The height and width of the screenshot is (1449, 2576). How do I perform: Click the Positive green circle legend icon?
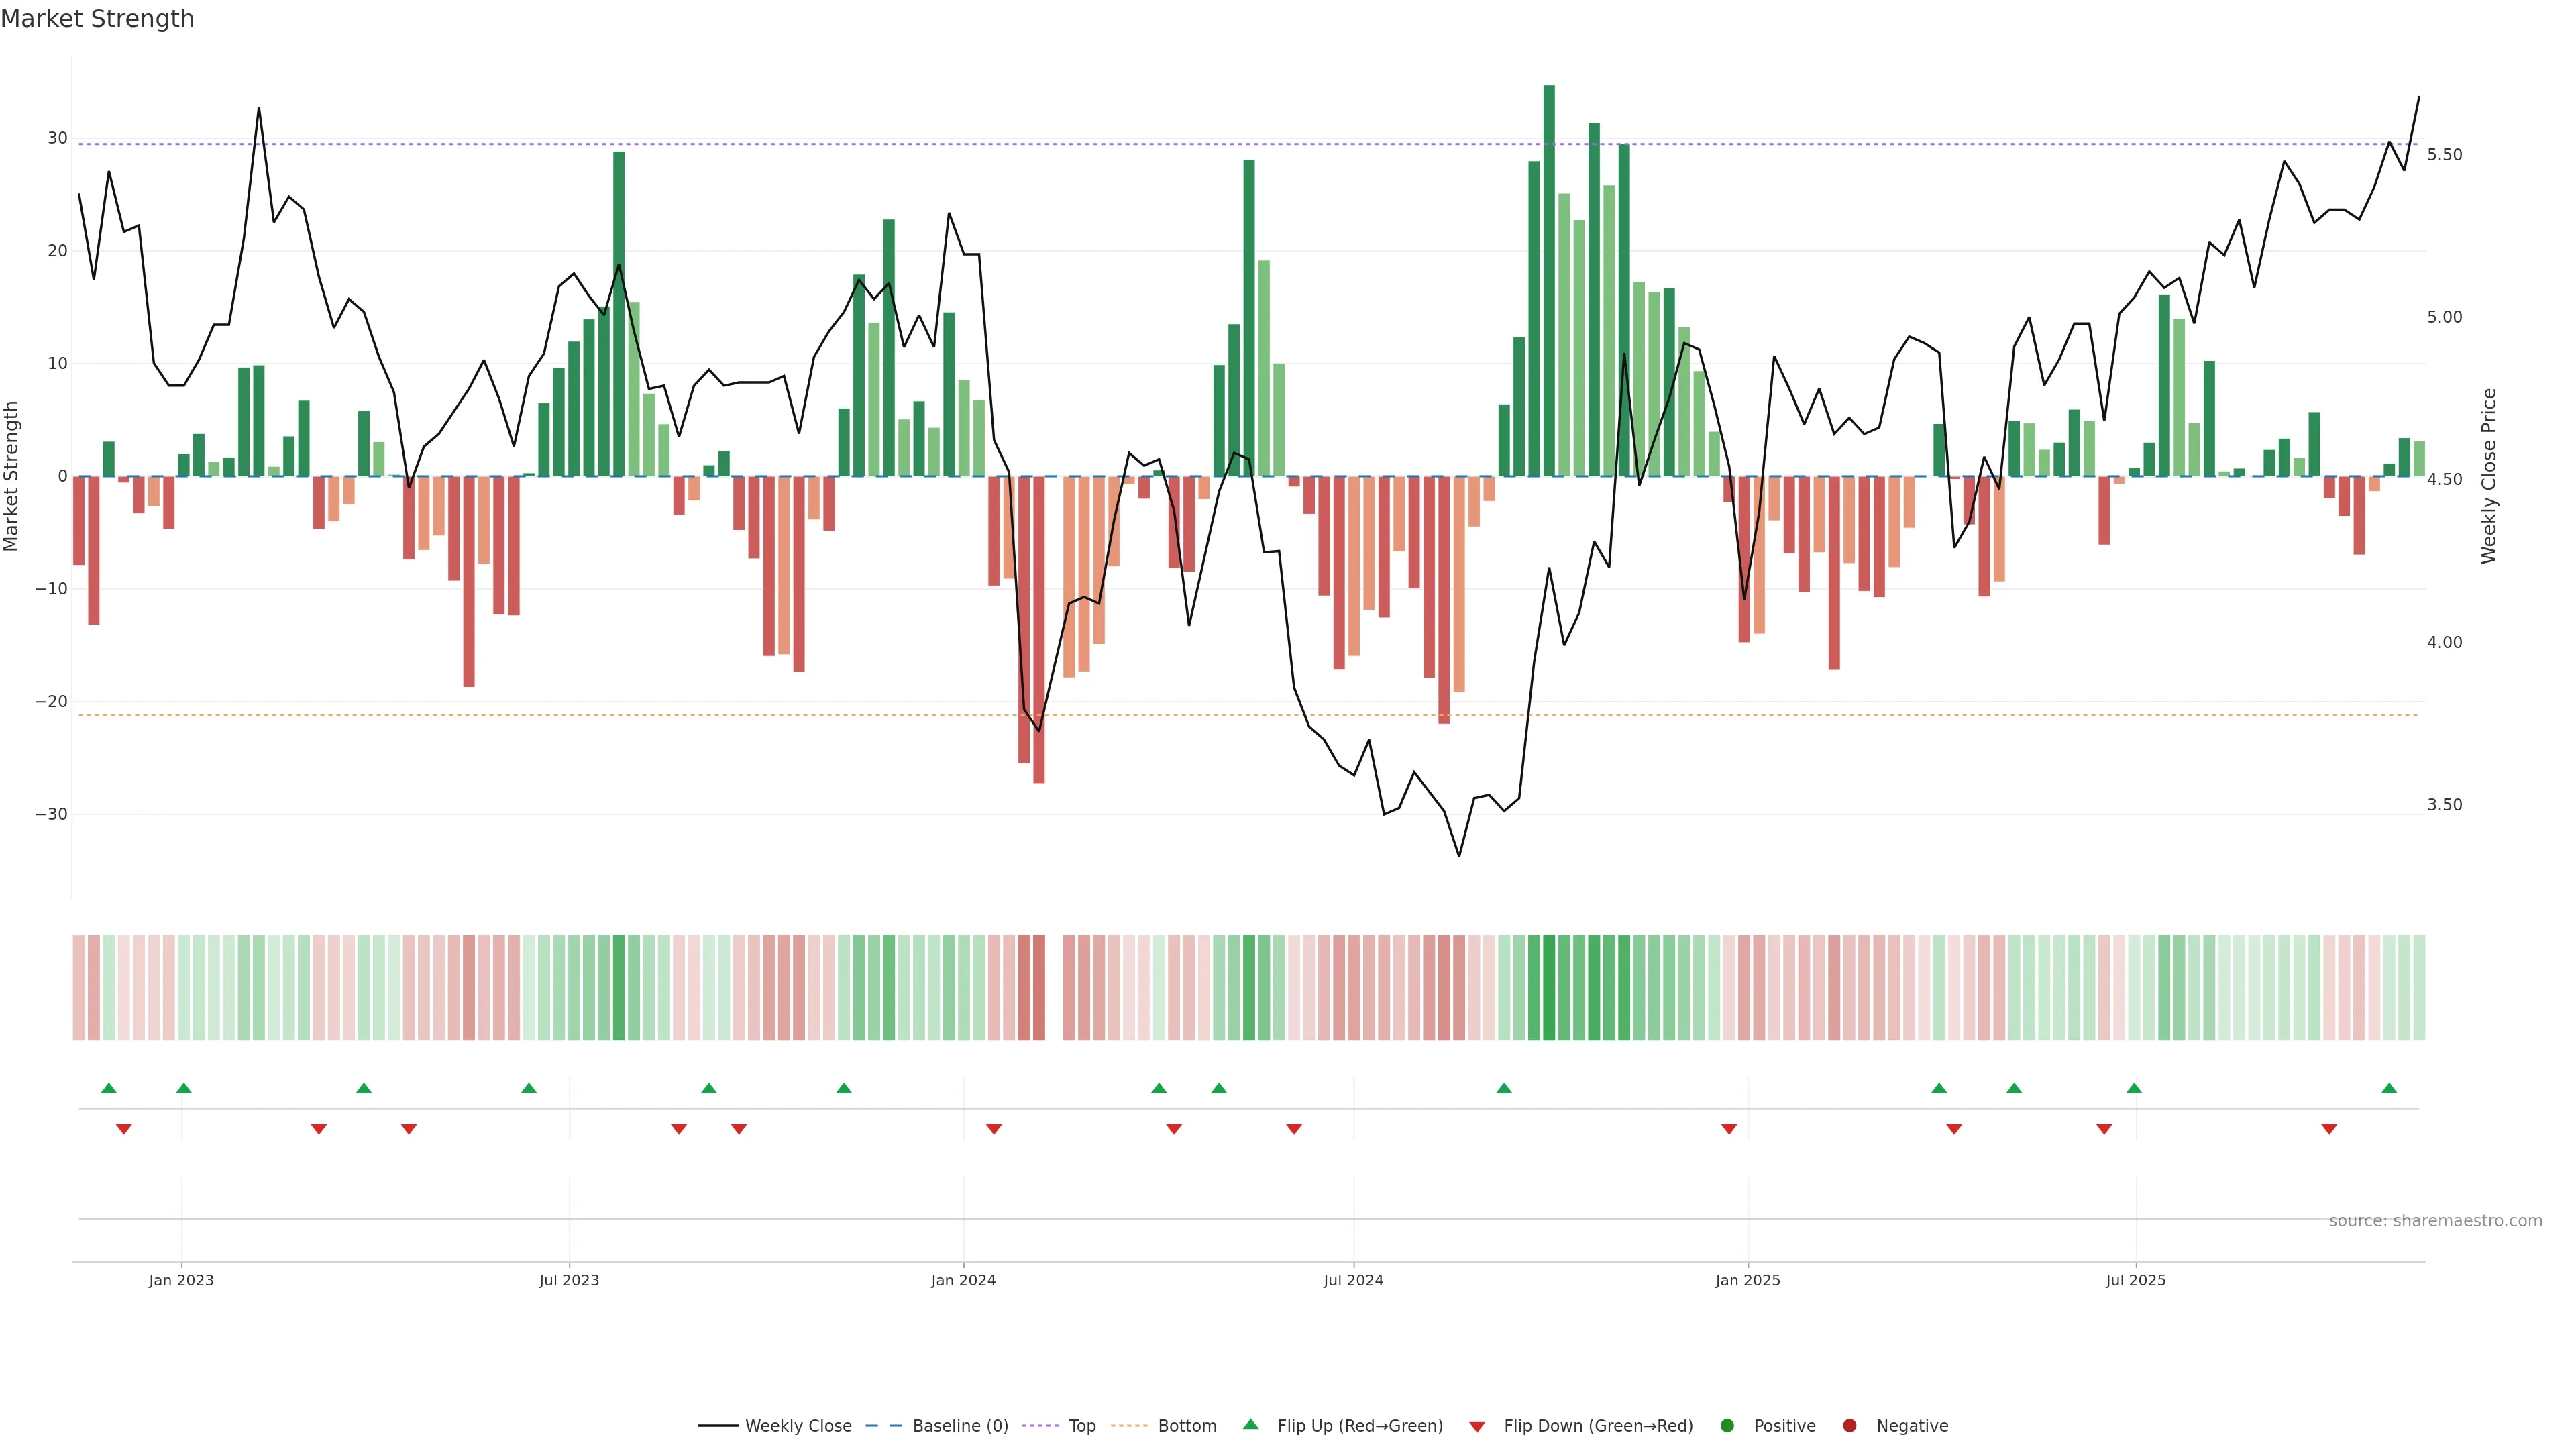[1727, 1426]
